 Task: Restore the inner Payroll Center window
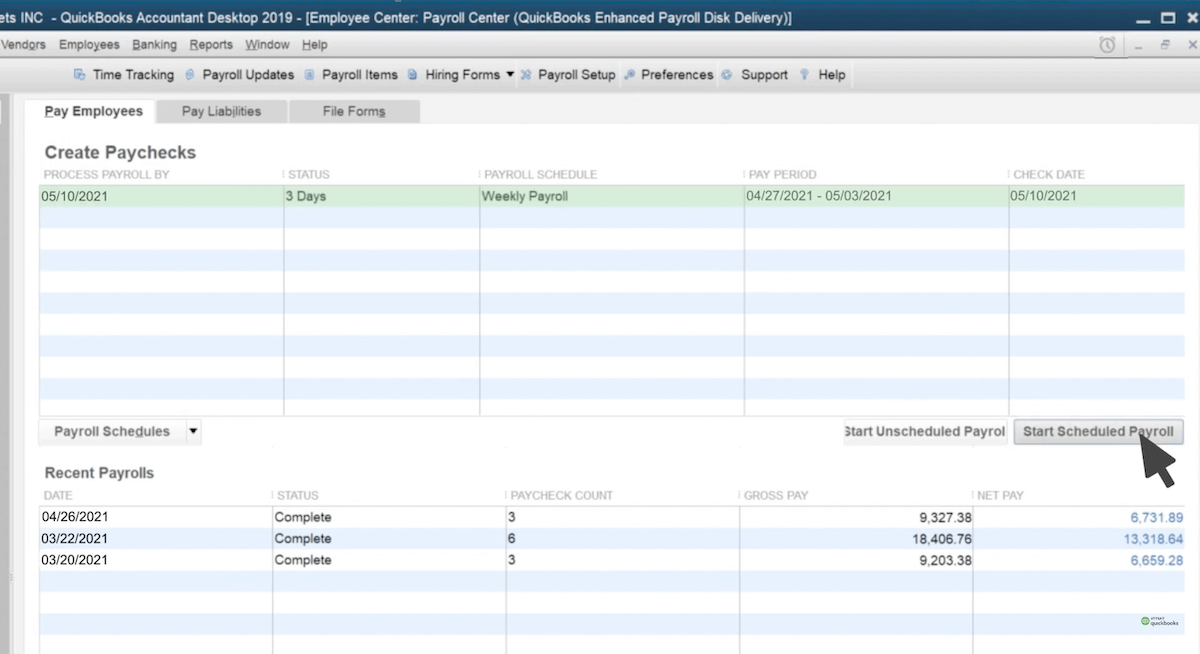coord(1165,45)
